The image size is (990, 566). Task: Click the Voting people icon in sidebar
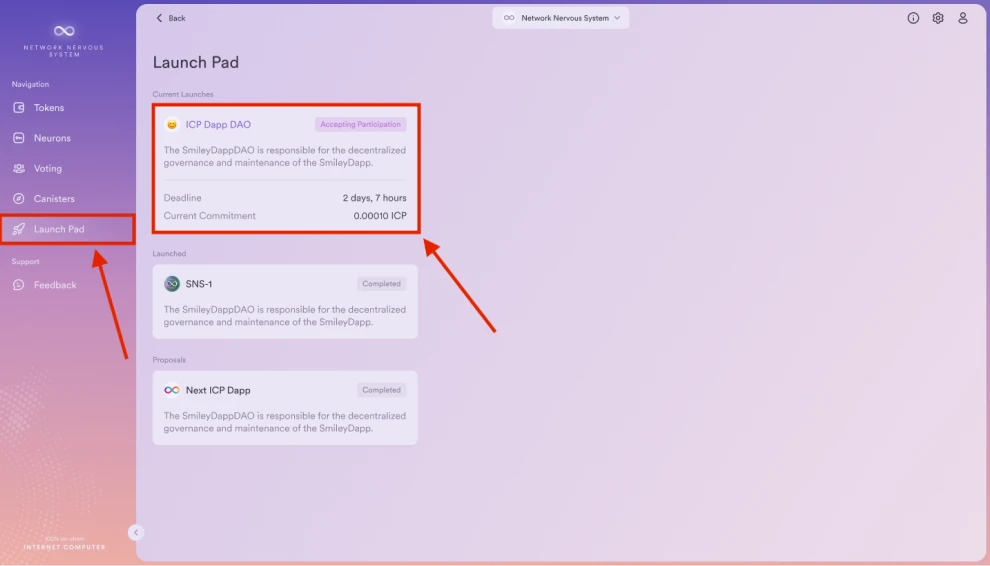(x=19, y=169)
